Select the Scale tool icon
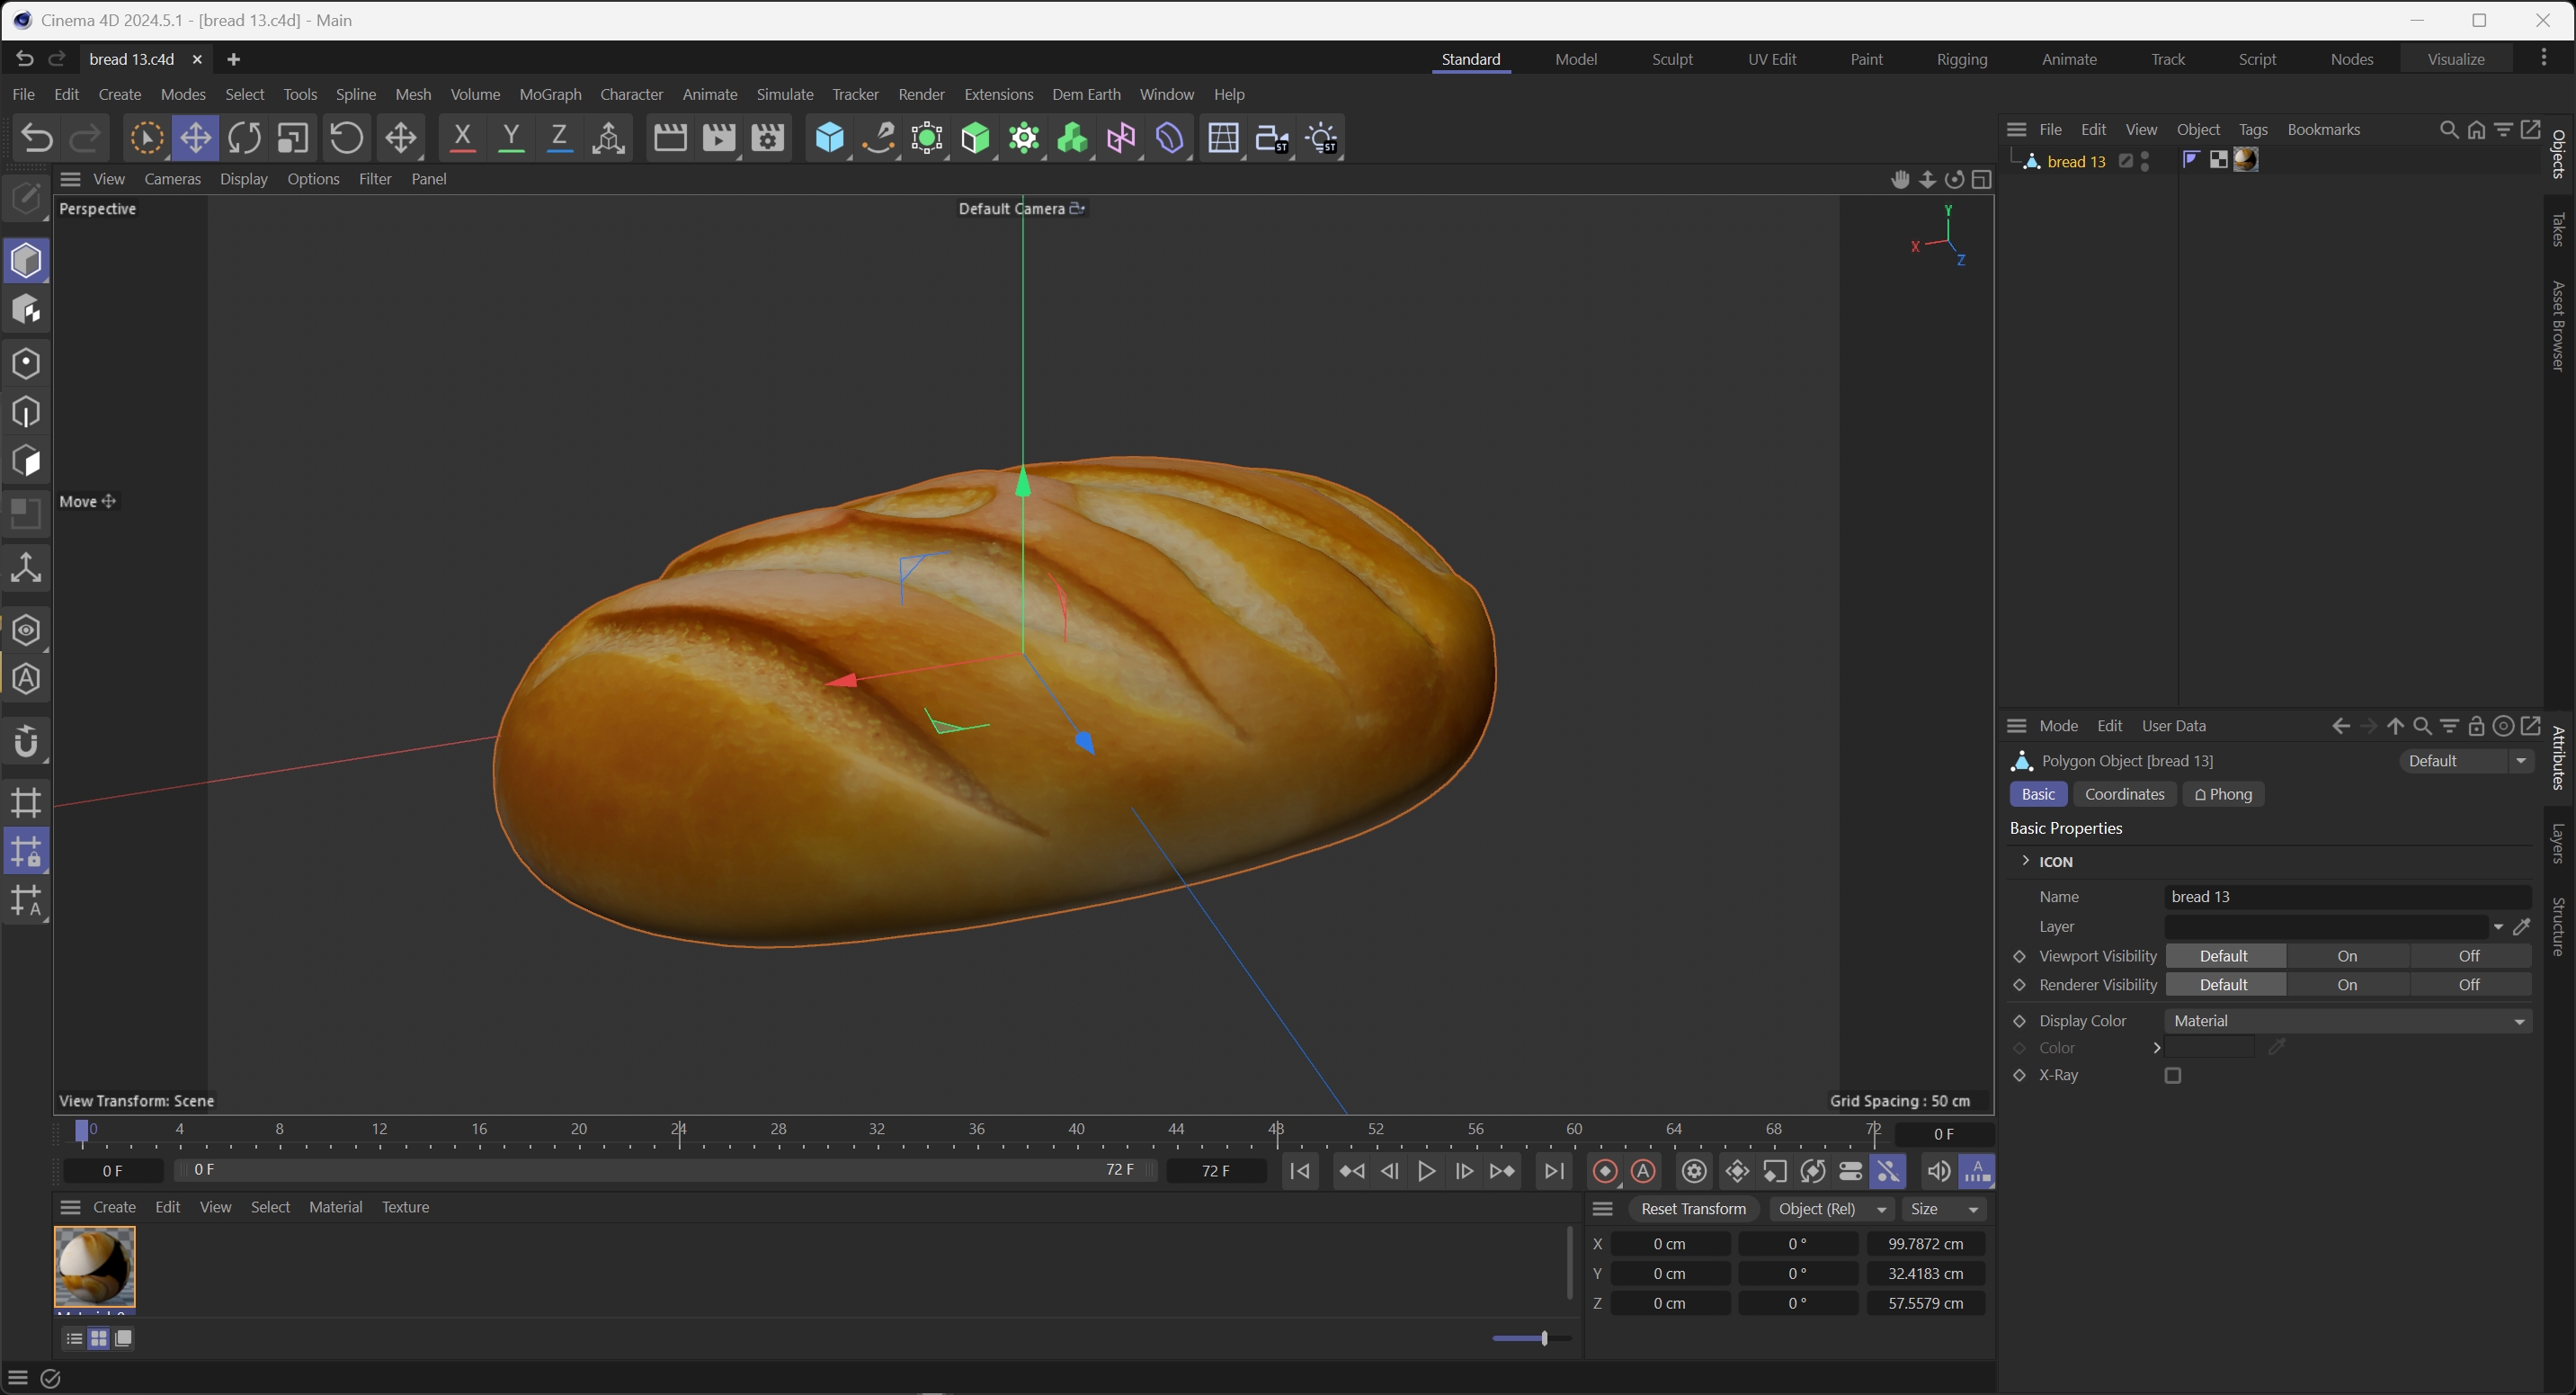The image size is (2576, 1395). 293,138
